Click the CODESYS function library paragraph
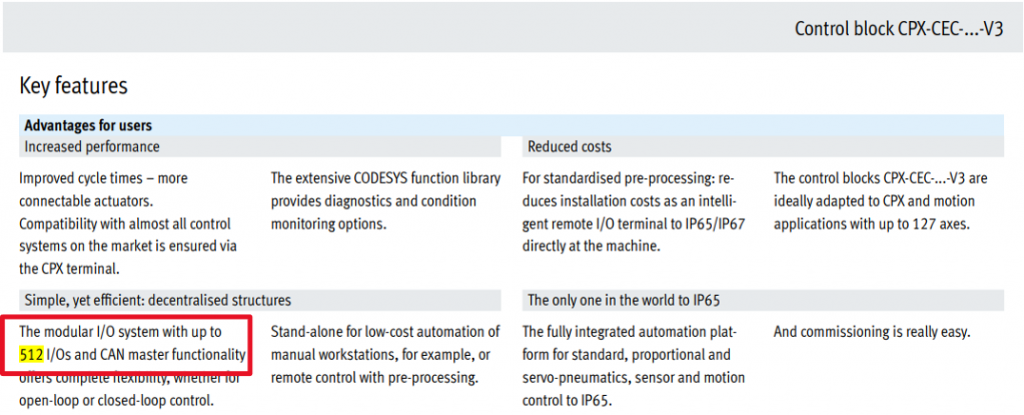This screenshot has height=415, width=1024. pyautogui.click(x=386, y=201)
